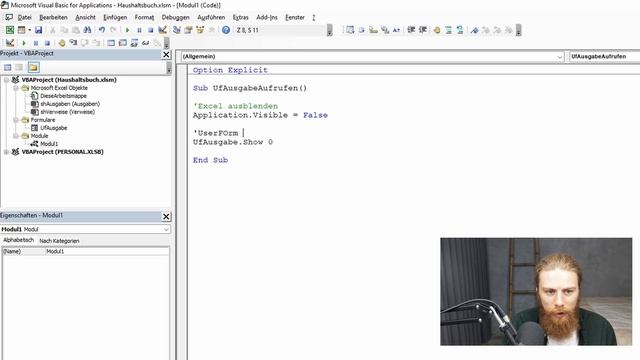640x360 pixels.
Task: Outdent the selected code lines
Action: [423, 30]
